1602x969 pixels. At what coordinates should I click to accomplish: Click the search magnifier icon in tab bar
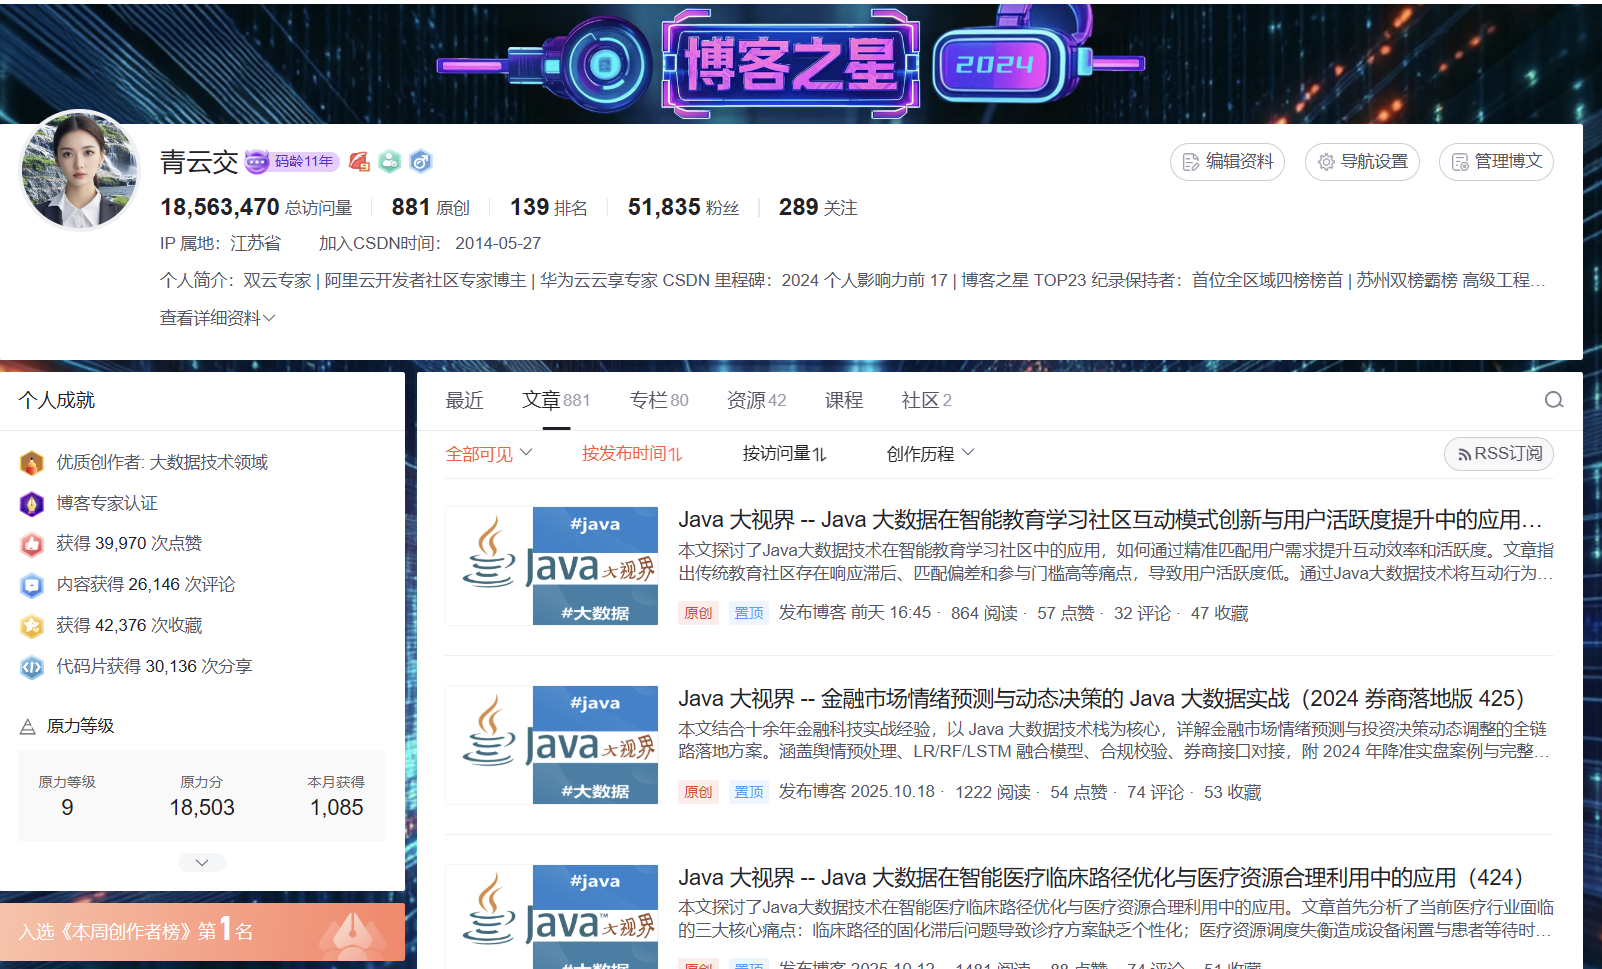(1554, 400)
